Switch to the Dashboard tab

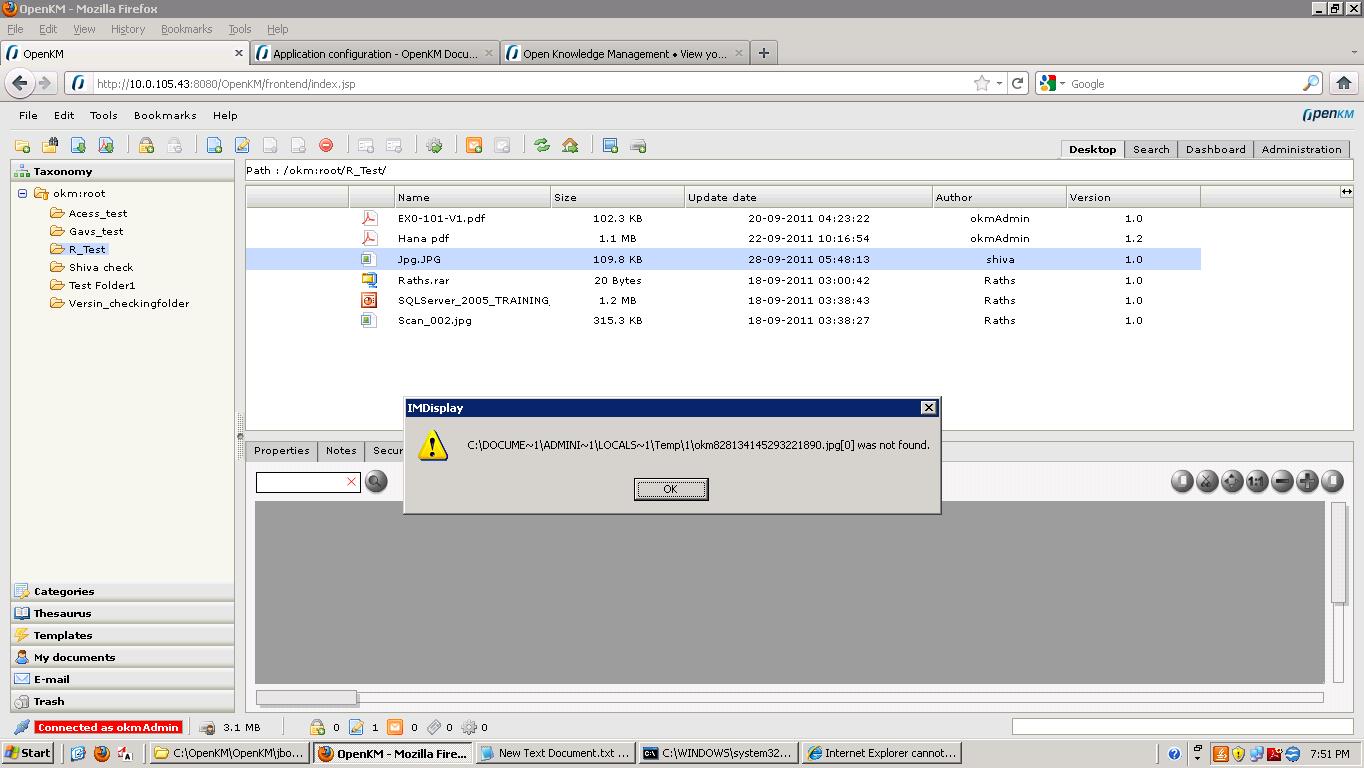pos(1215,149)
